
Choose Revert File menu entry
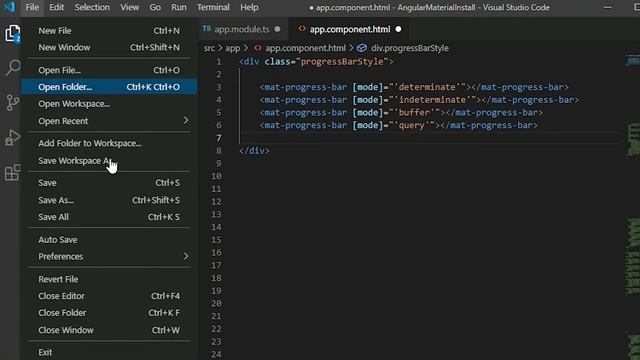[109, 279]
